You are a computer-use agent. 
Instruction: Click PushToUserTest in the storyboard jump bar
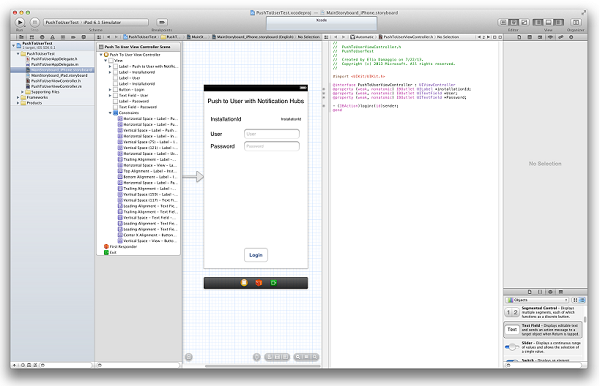click(140, 37)
